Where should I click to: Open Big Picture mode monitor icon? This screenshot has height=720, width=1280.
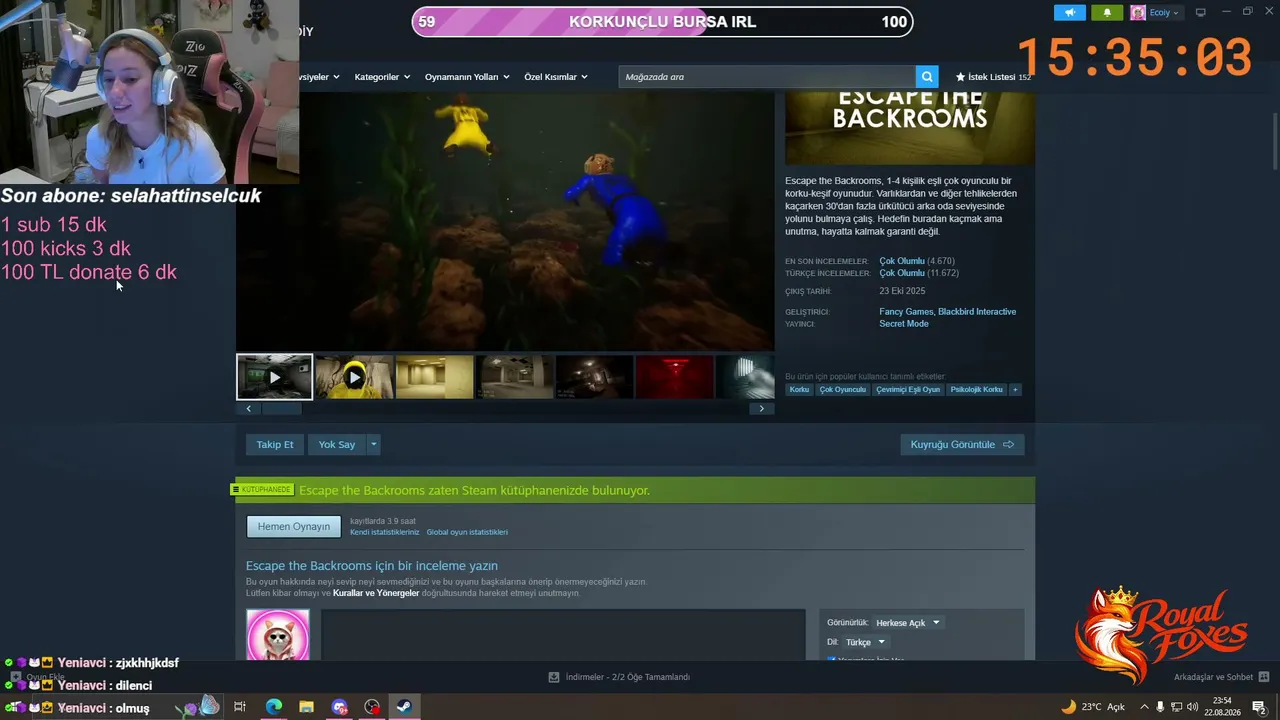[x=1201, y=13]
